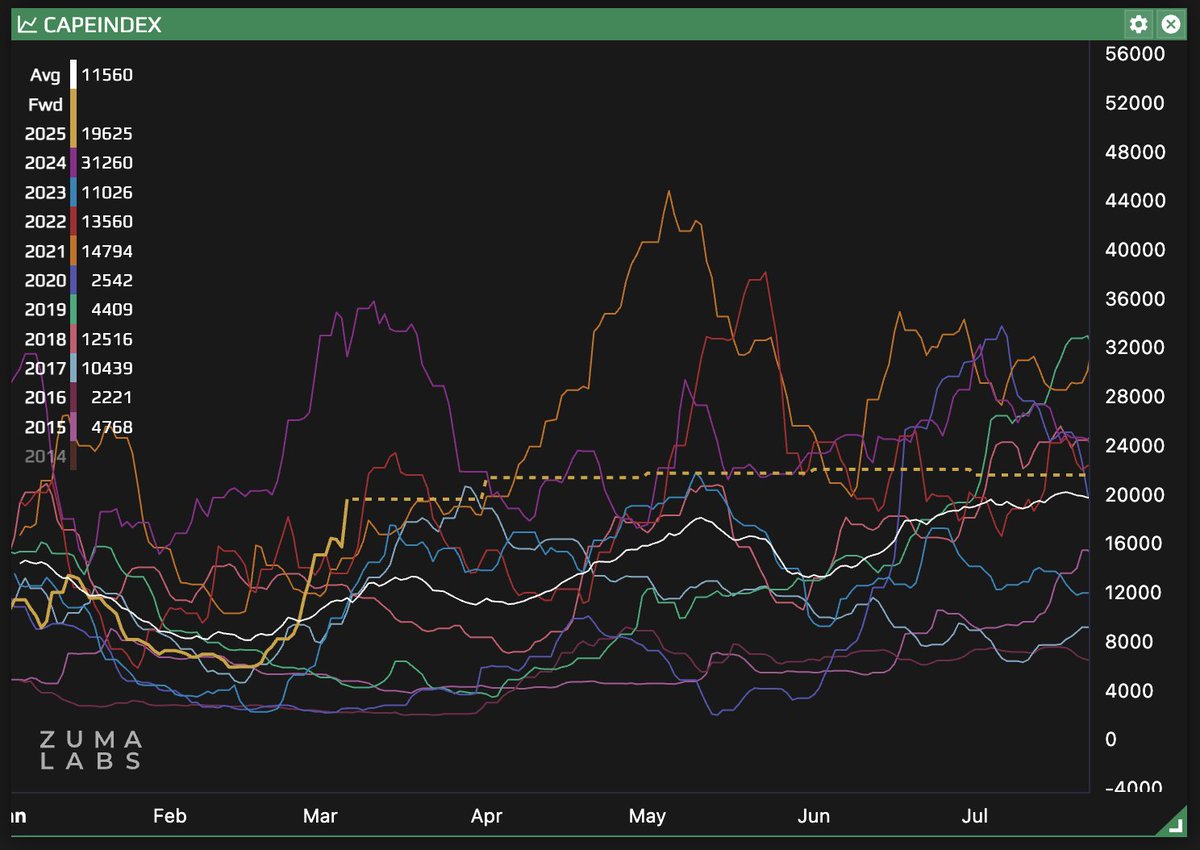Toggle the Fwd dashed line in the legend

[45, 104]
